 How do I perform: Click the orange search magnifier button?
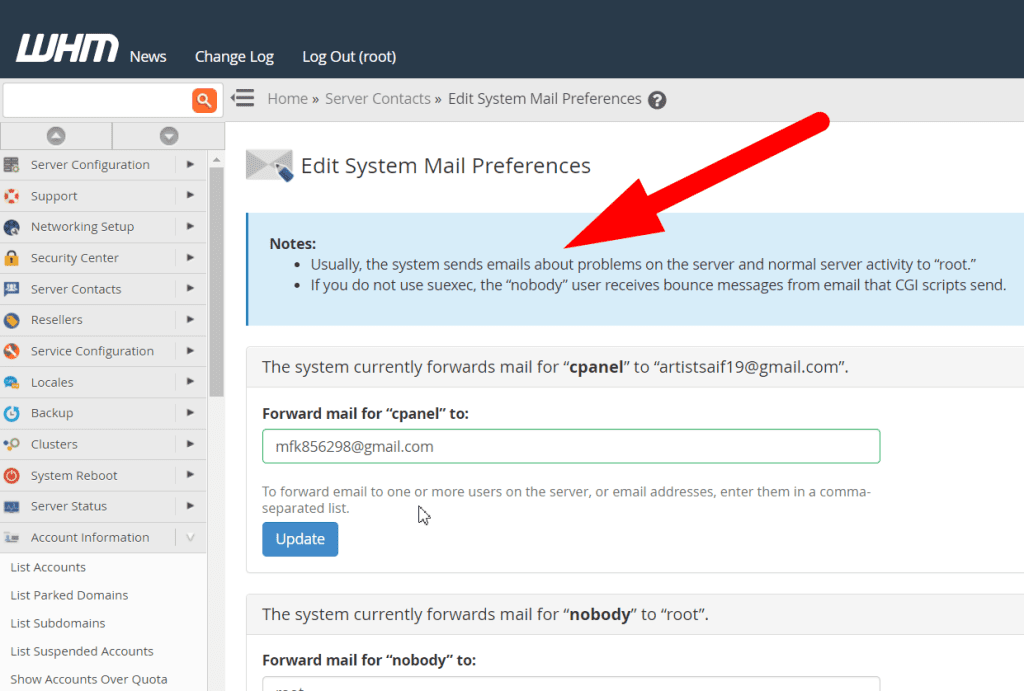pyautogui.click(x=204, y=100)
